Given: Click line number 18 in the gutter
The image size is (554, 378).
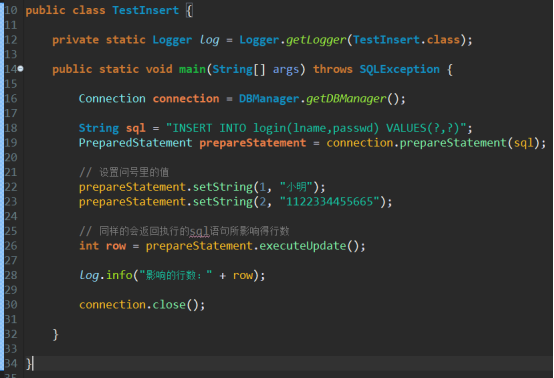Looking at the screenshot, I should (11, 128).
